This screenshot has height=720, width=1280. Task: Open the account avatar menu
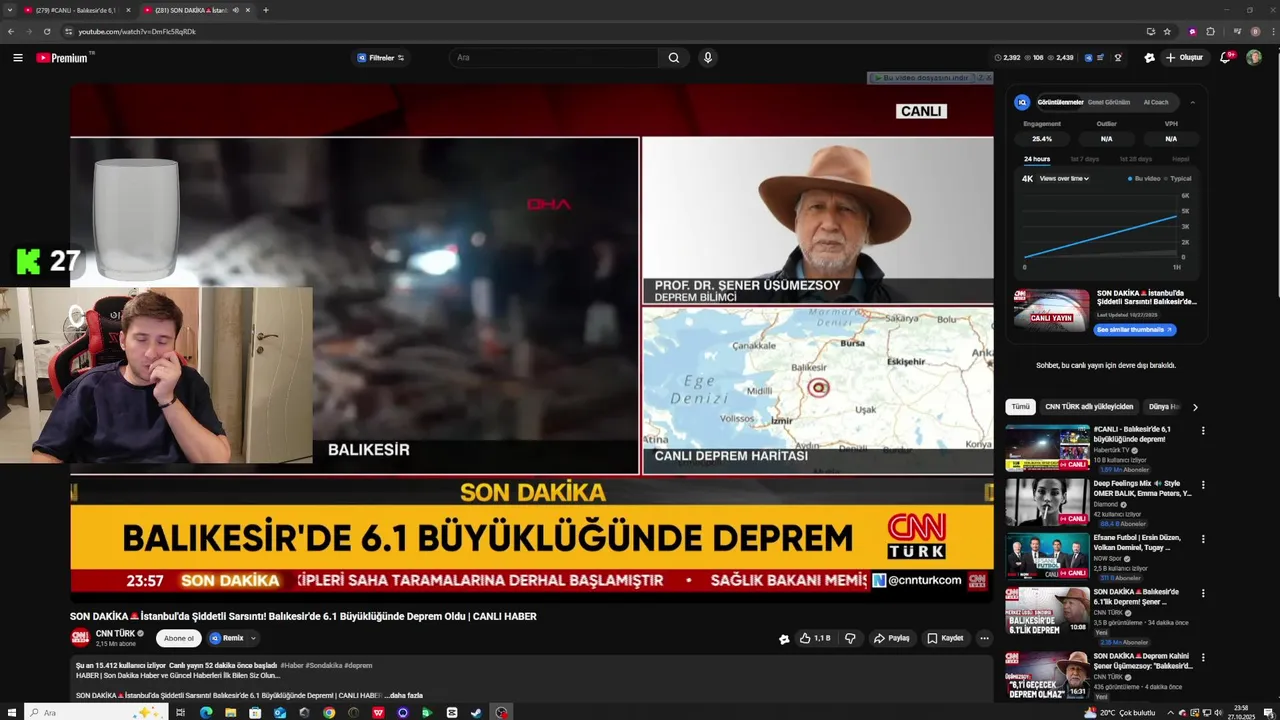point(1254,58)
